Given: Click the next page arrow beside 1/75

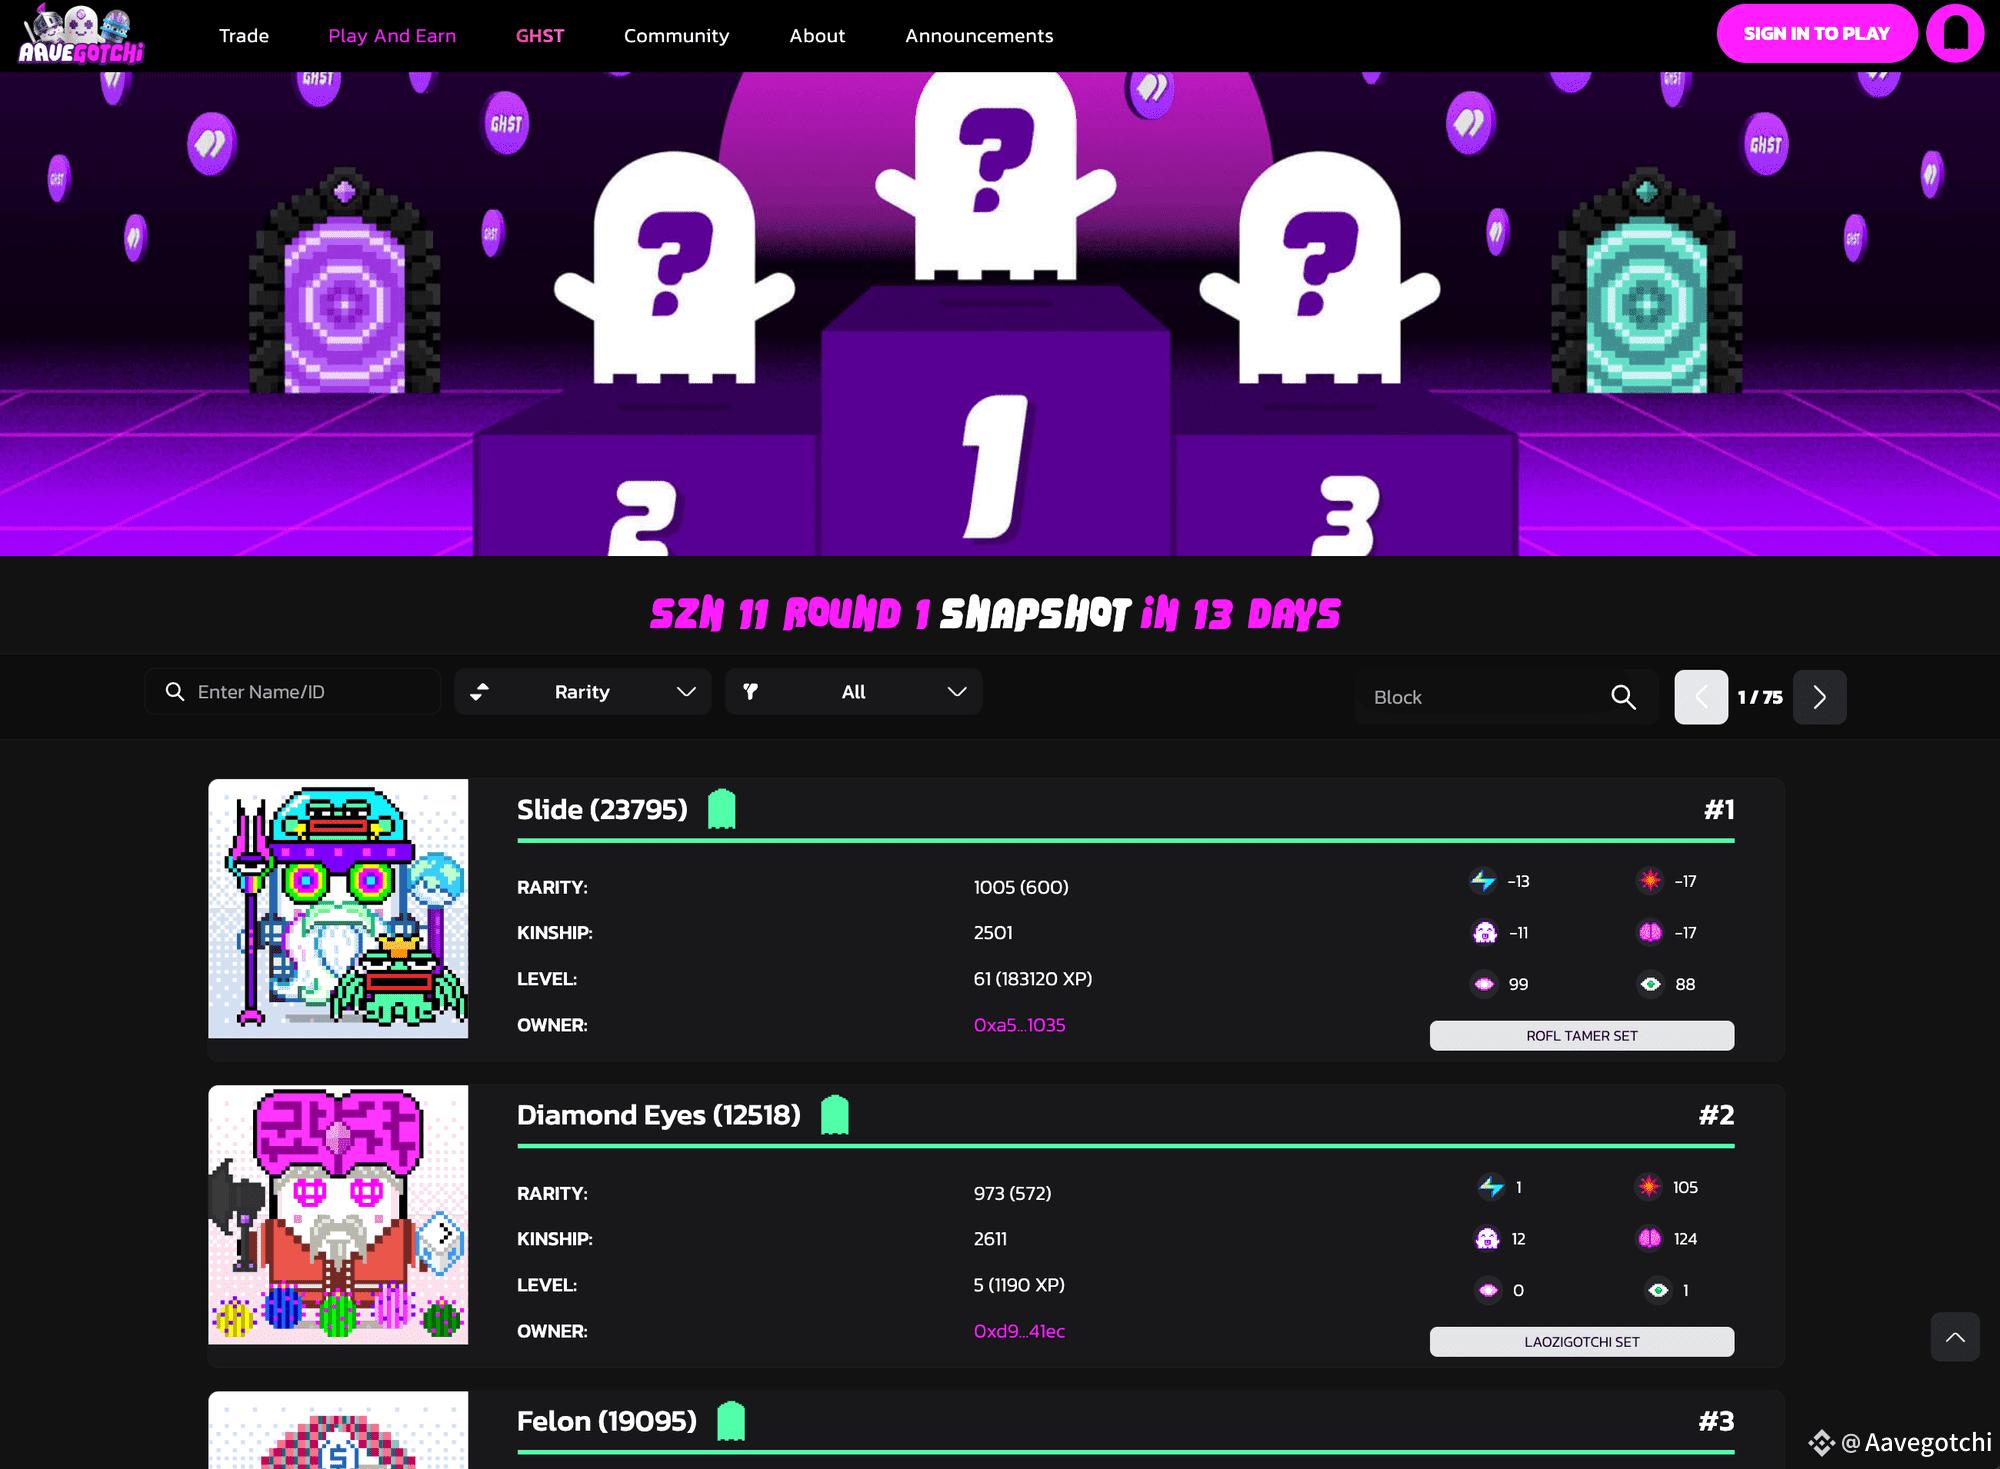Looking at the screenshot, I should click(x=1819, y=697).
